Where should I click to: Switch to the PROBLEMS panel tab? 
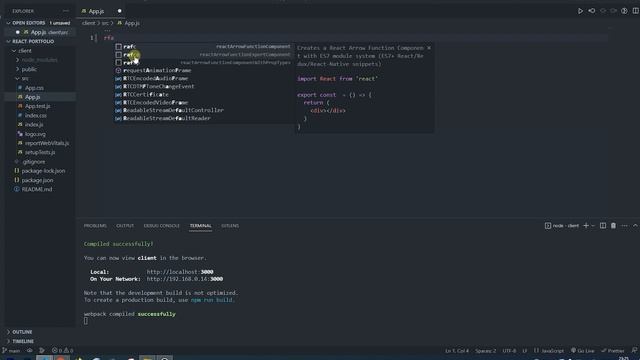(95, 226)
